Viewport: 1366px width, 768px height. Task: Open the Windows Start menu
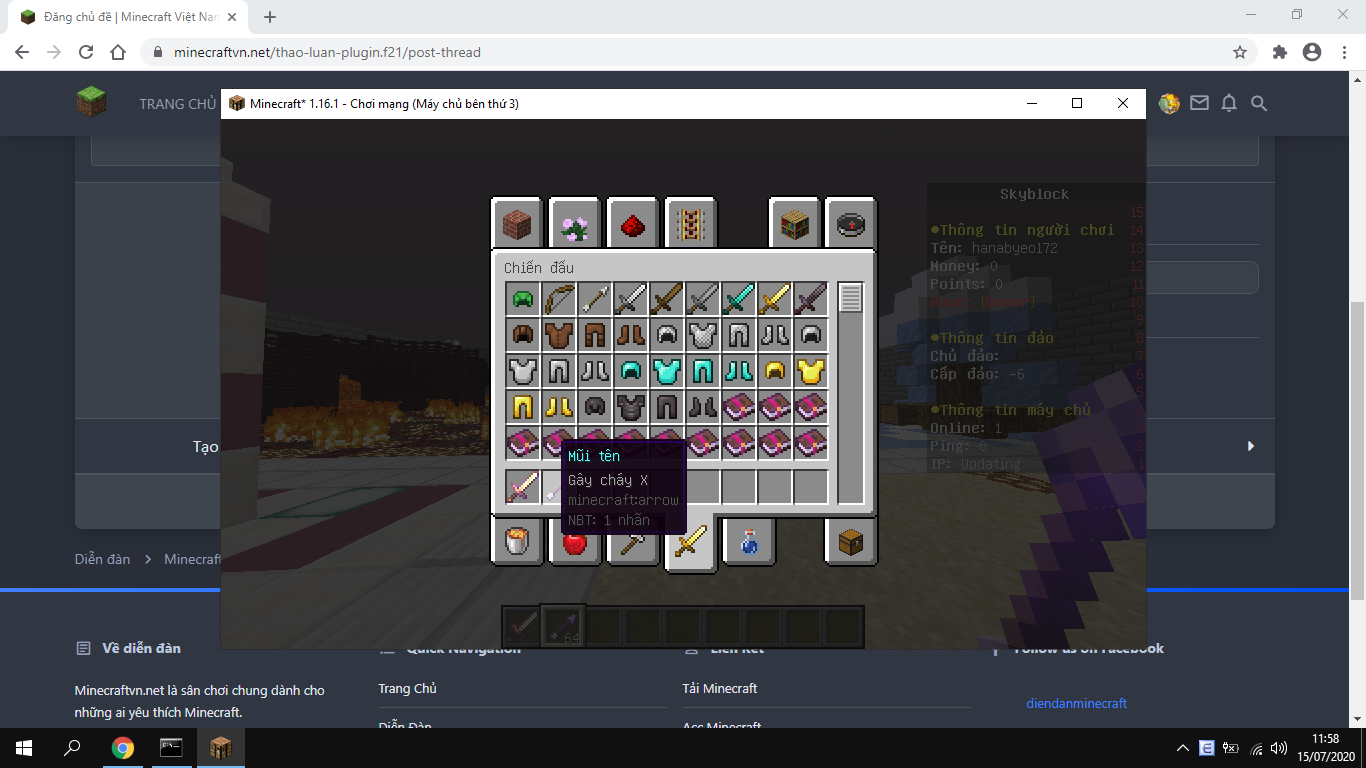pyautogui.click(x=24, y=748)
